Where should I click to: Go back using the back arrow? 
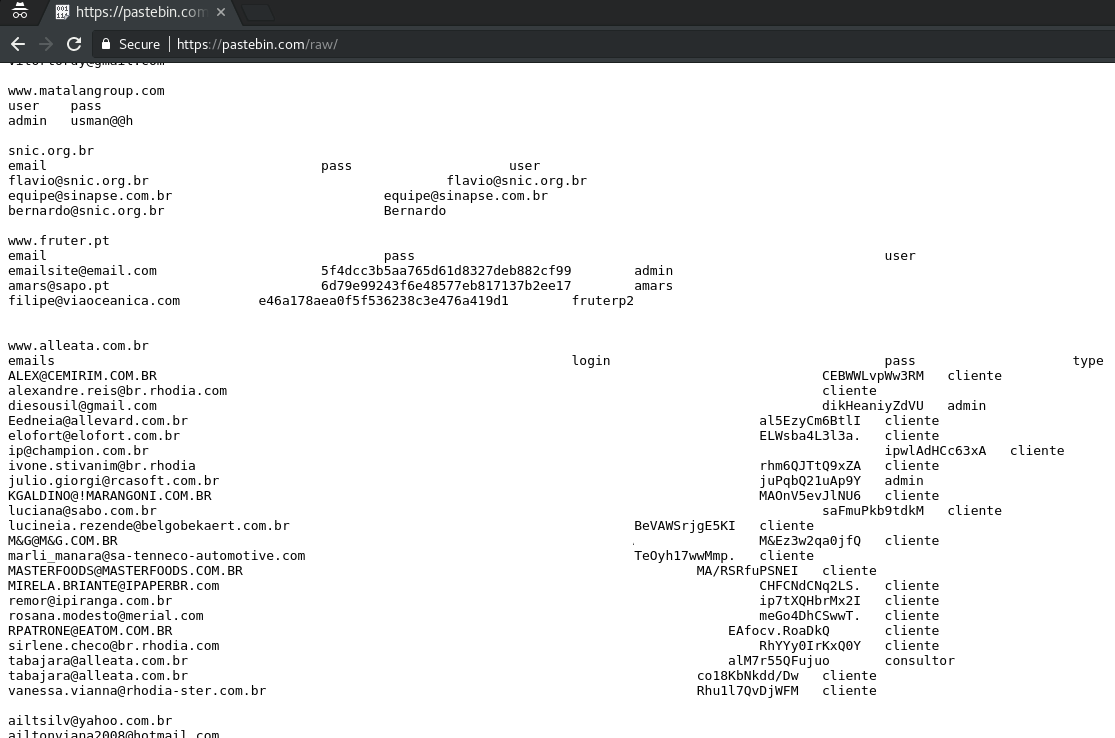[x=18, y=44]
